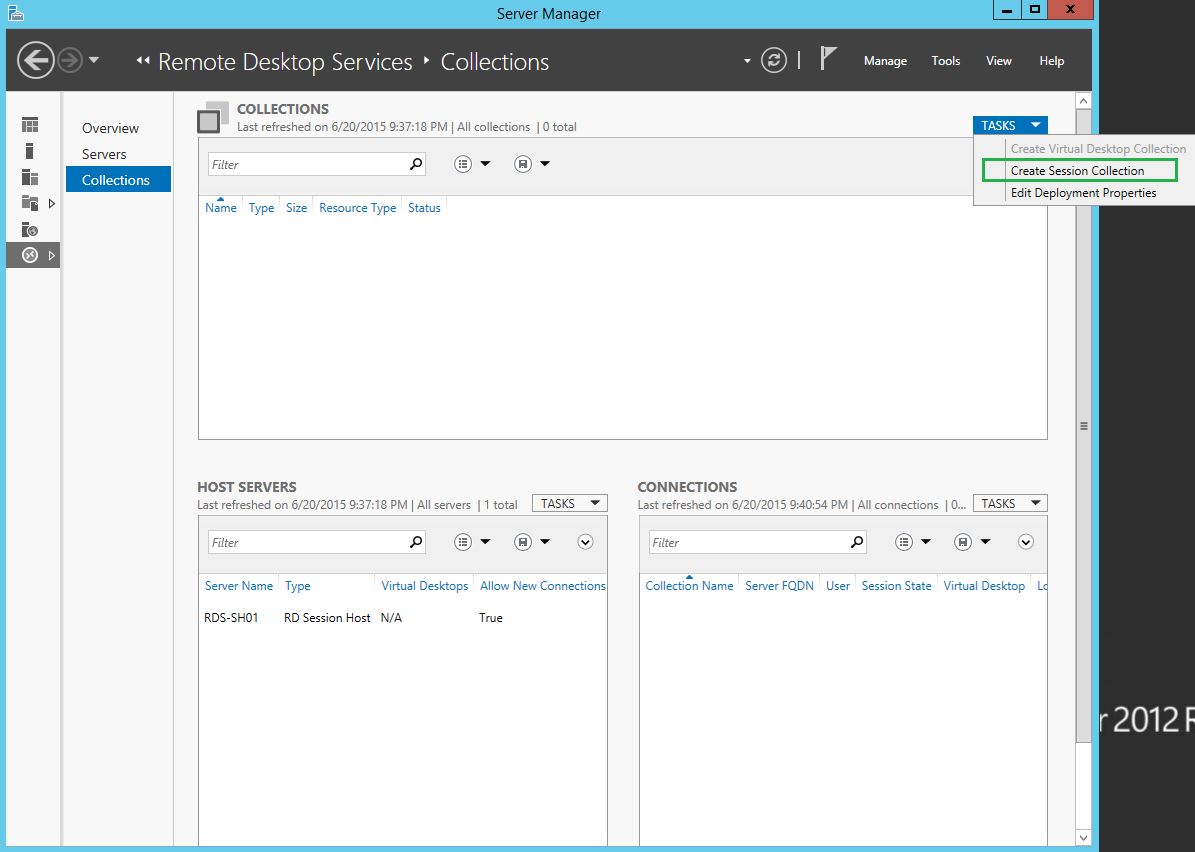
Task: Click the saved queries icon in Collections filter
Action: tap(463, 163)
